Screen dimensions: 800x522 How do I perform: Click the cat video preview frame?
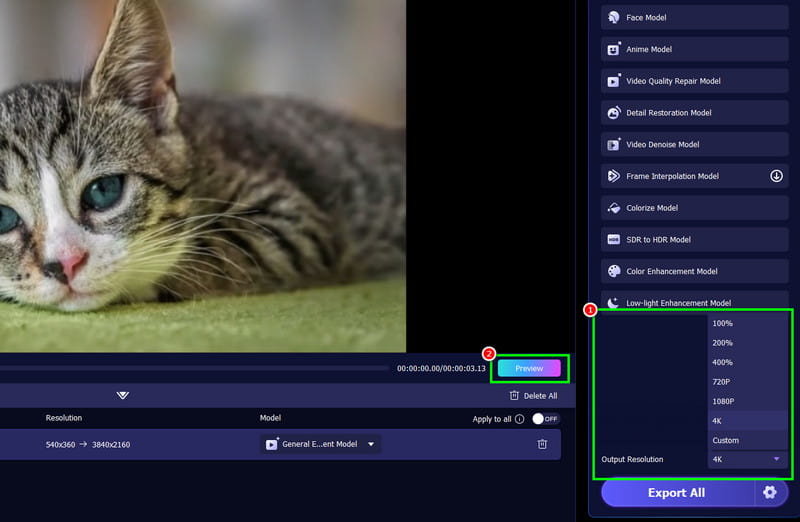tap(203, 176)
